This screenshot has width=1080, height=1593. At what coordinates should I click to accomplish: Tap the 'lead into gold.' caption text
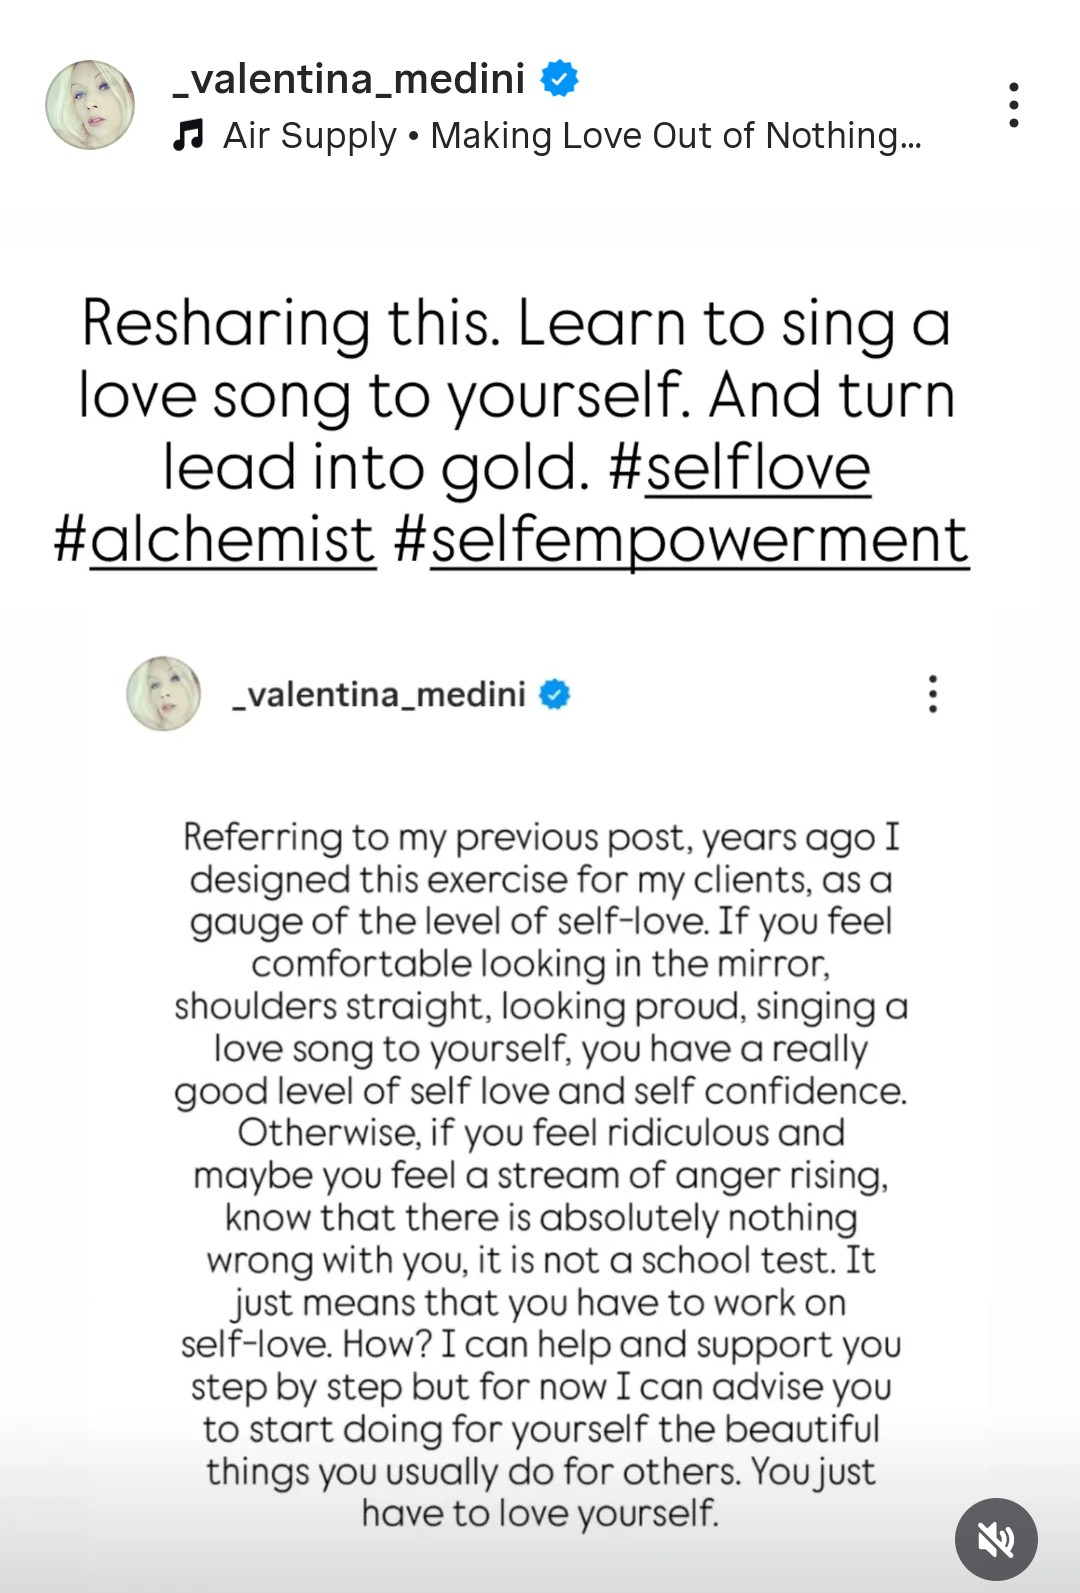376,468
